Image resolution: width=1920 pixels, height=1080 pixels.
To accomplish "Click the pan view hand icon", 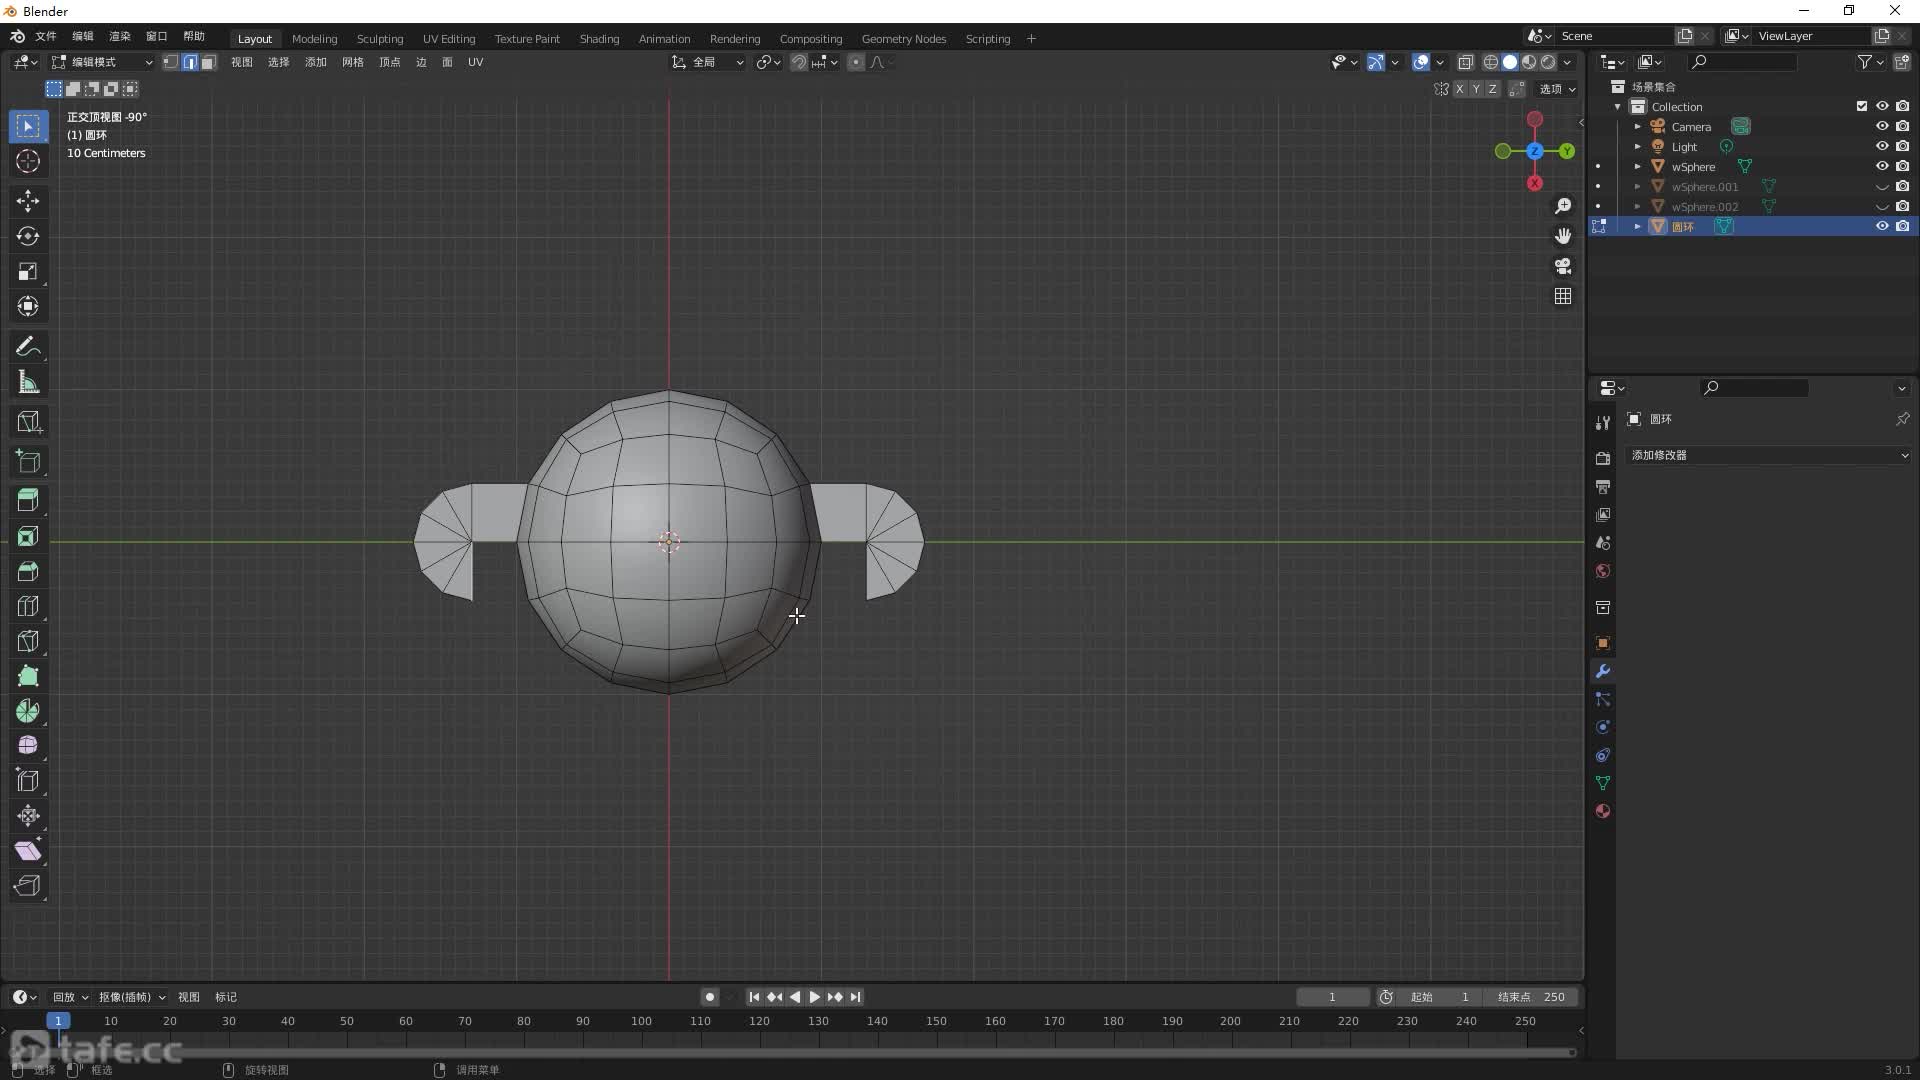I will point(1563,236).
